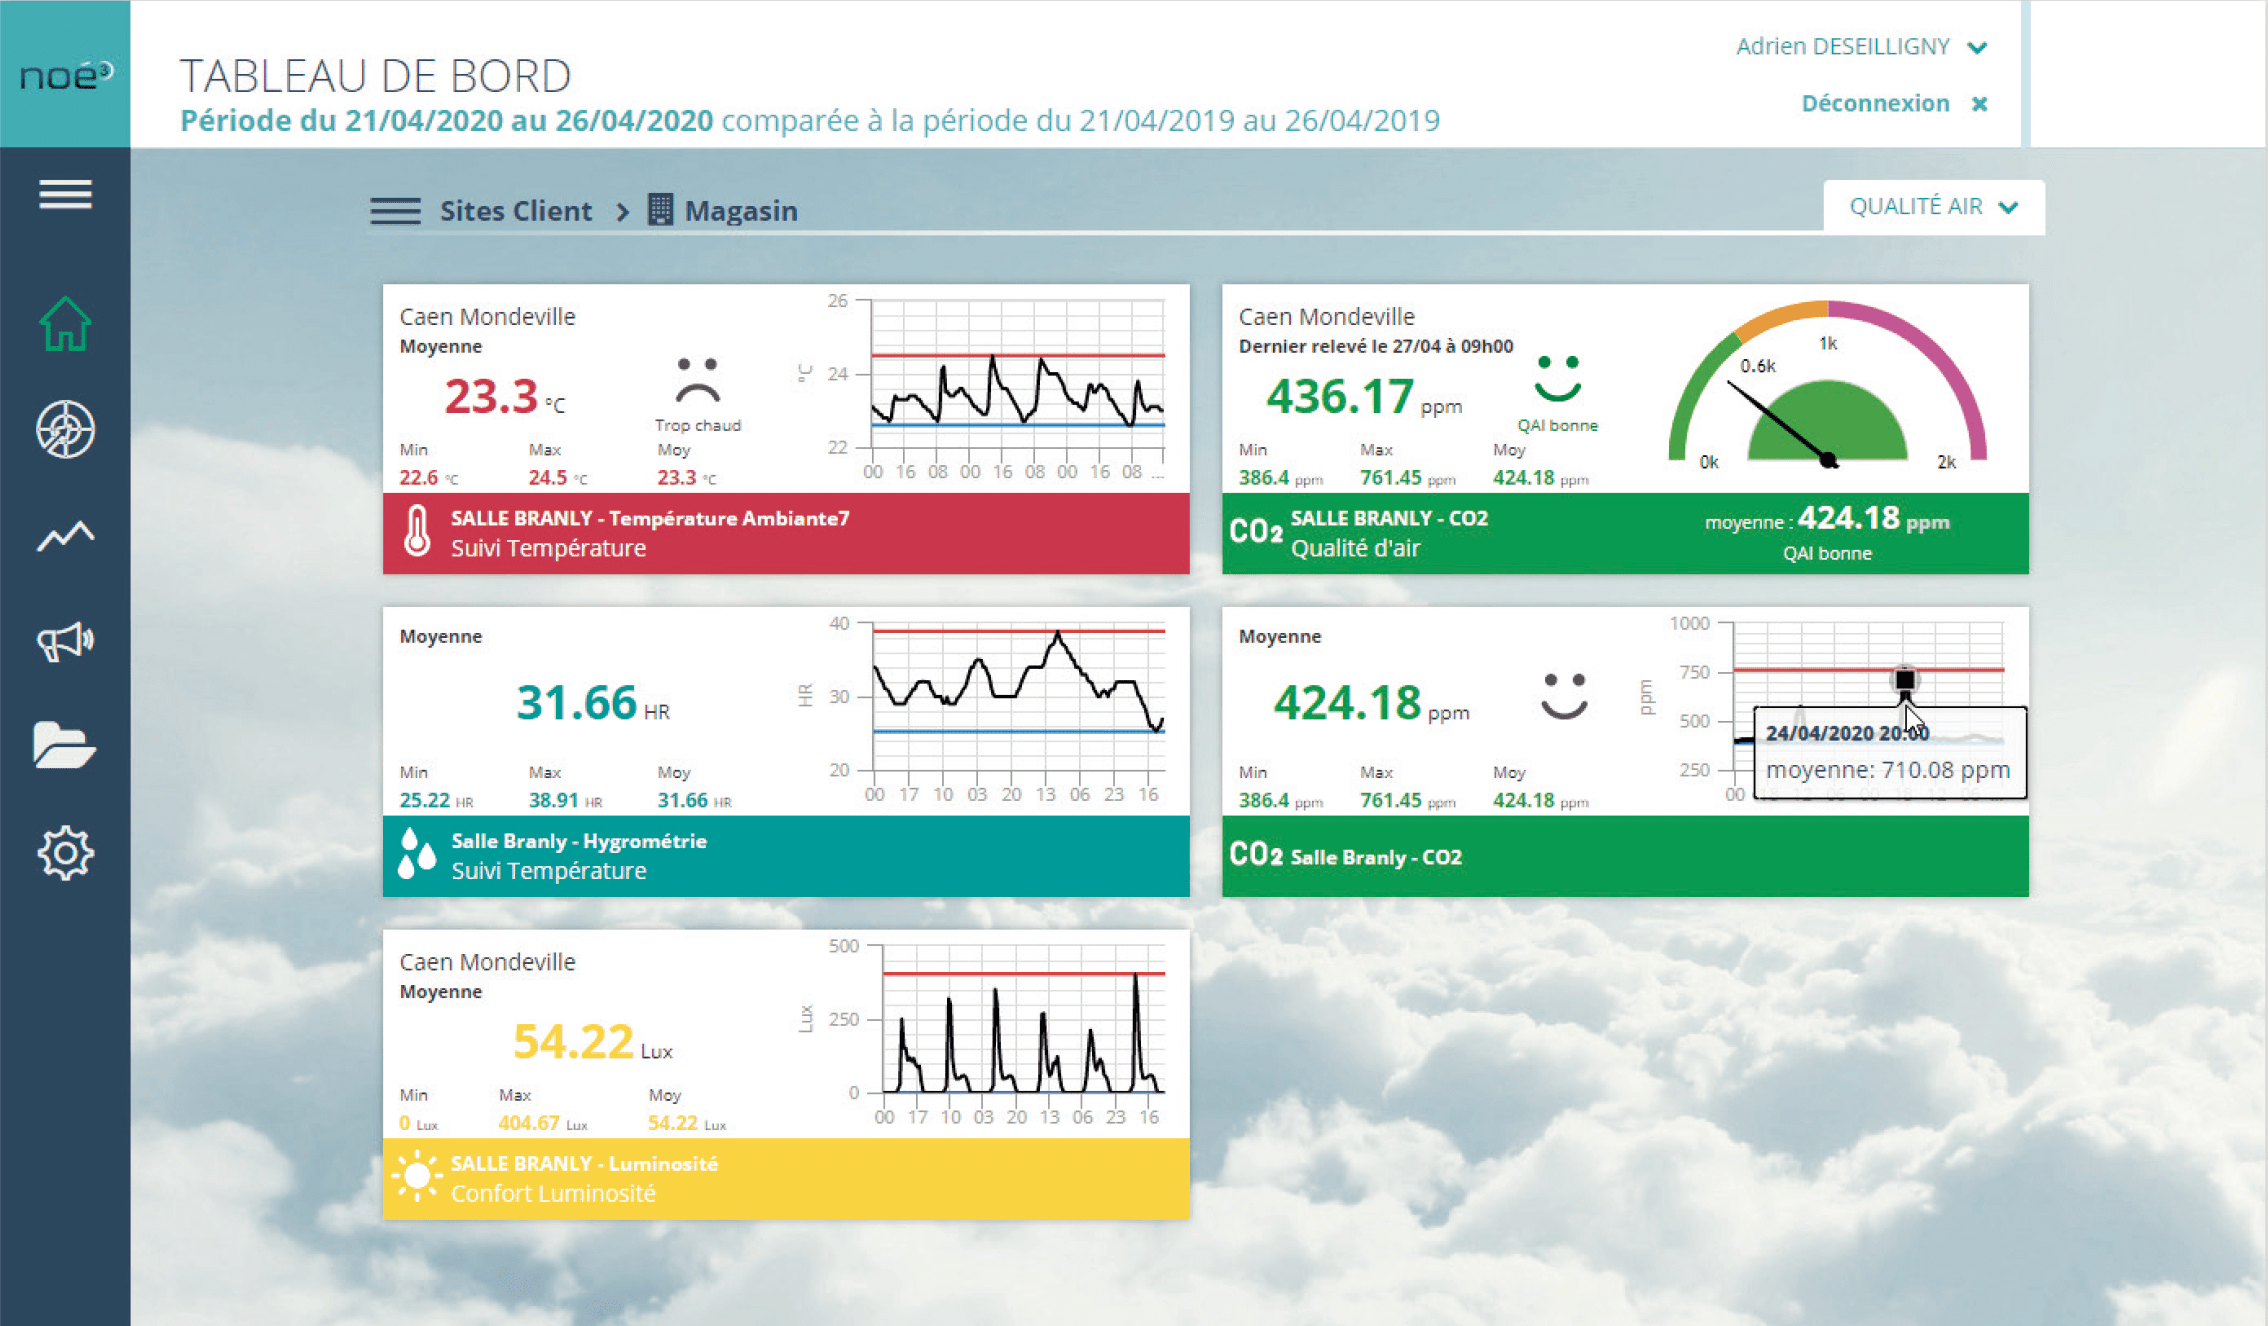This screenshot has height=1326, width=2268.
Task: Open the SALLE BRANLY Température Ambiante7 banner
Action: pos(786,533)
